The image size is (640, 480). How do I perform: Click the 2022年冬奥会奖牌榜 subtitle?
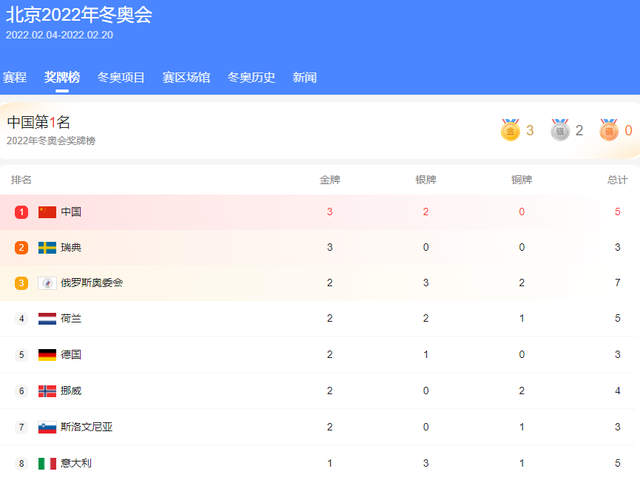(x=51, y=141)
